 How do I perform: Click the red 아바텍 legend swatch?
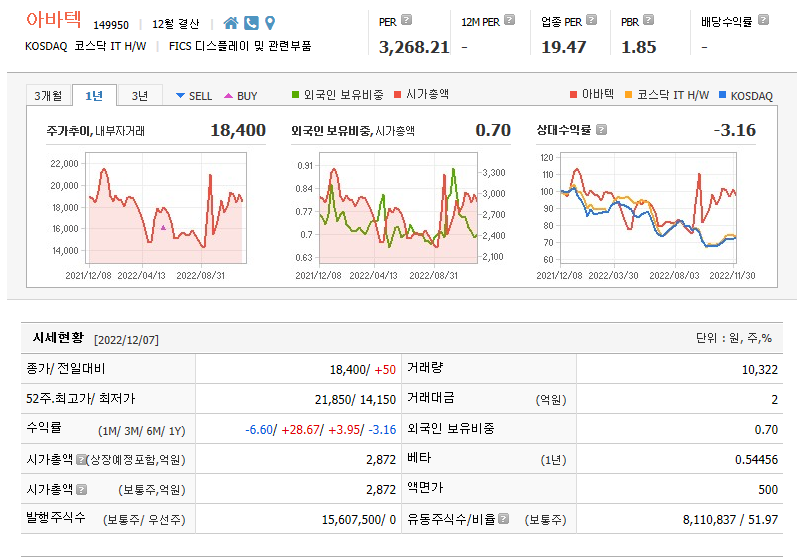click(573, 94)
